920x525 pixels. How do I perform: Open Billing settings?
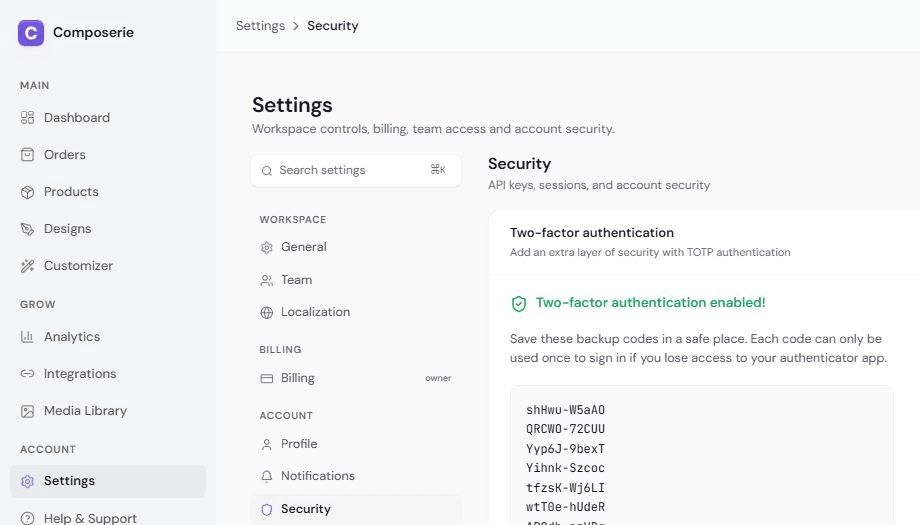pyautogui.click(x=356, y=378)
